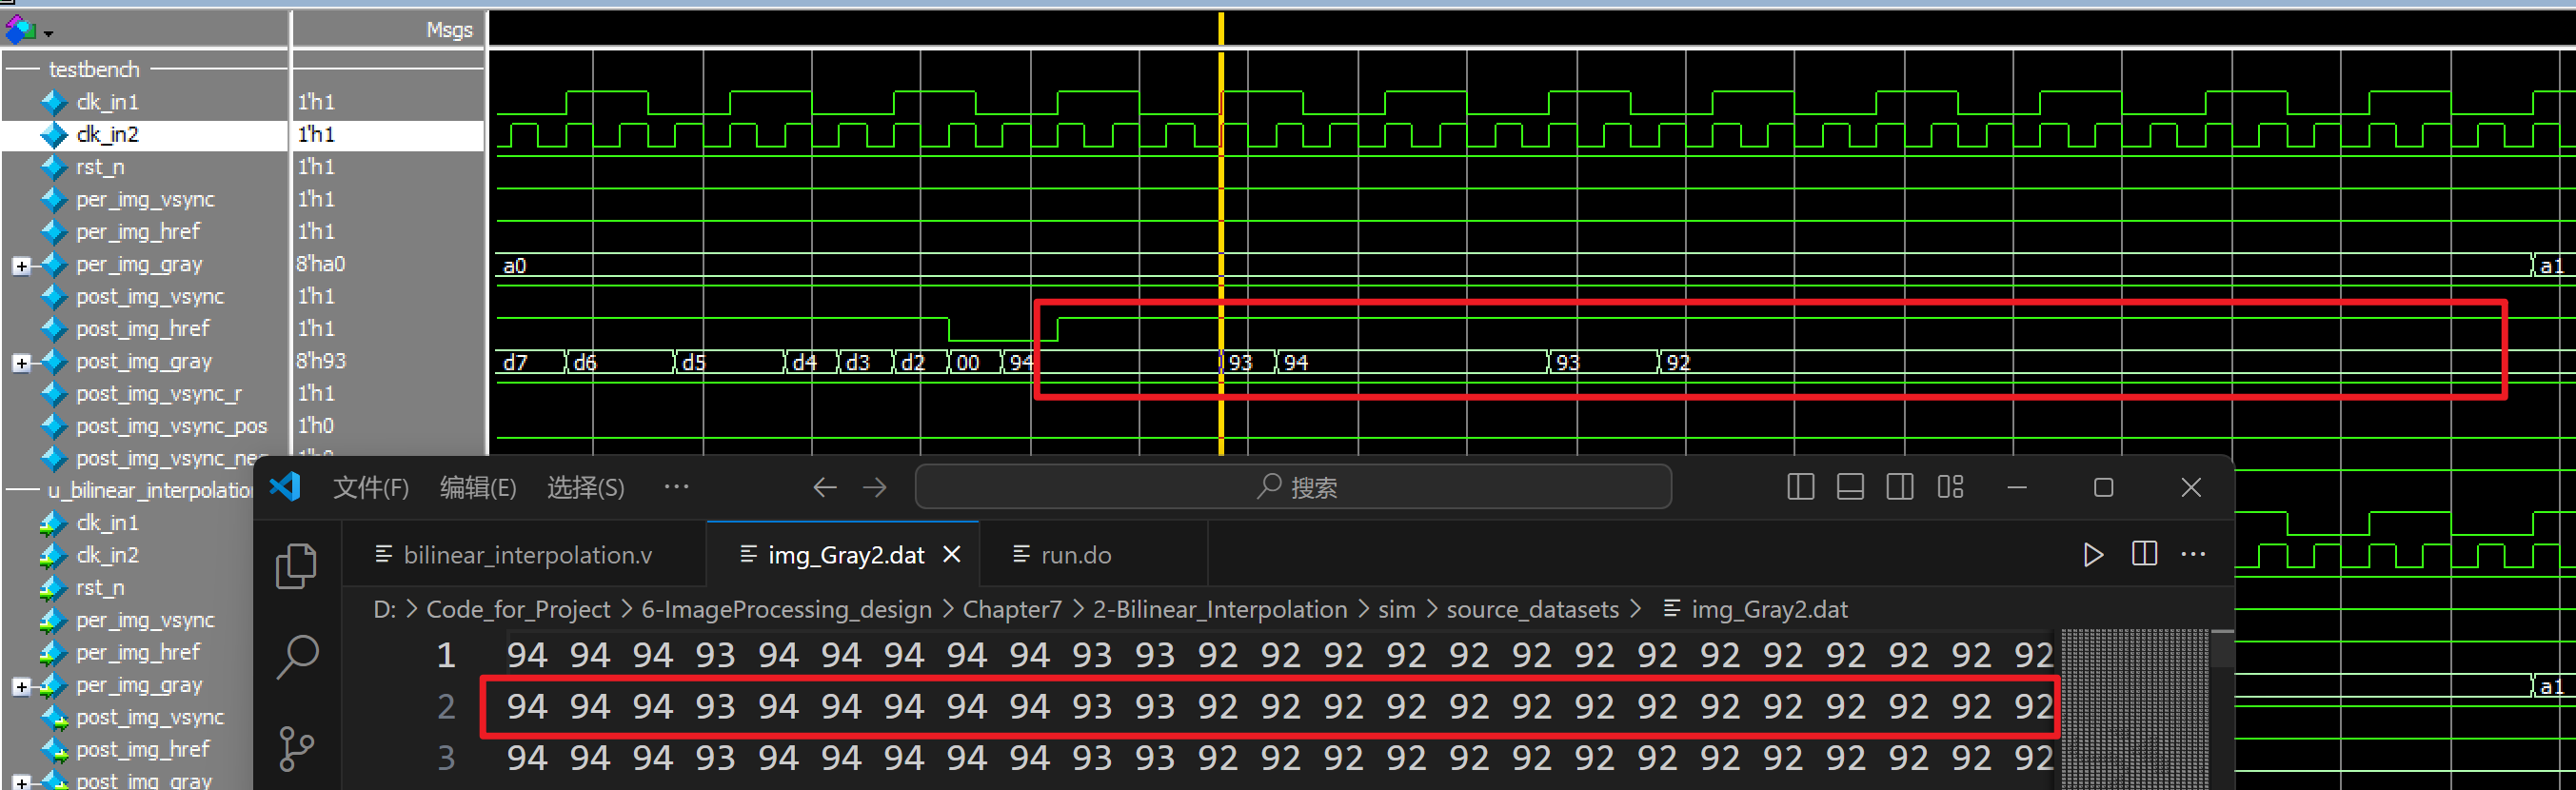Screen dimensions: 2576x790
Task: Toggle the primary side bar visibility
Action: (1800, 487)
